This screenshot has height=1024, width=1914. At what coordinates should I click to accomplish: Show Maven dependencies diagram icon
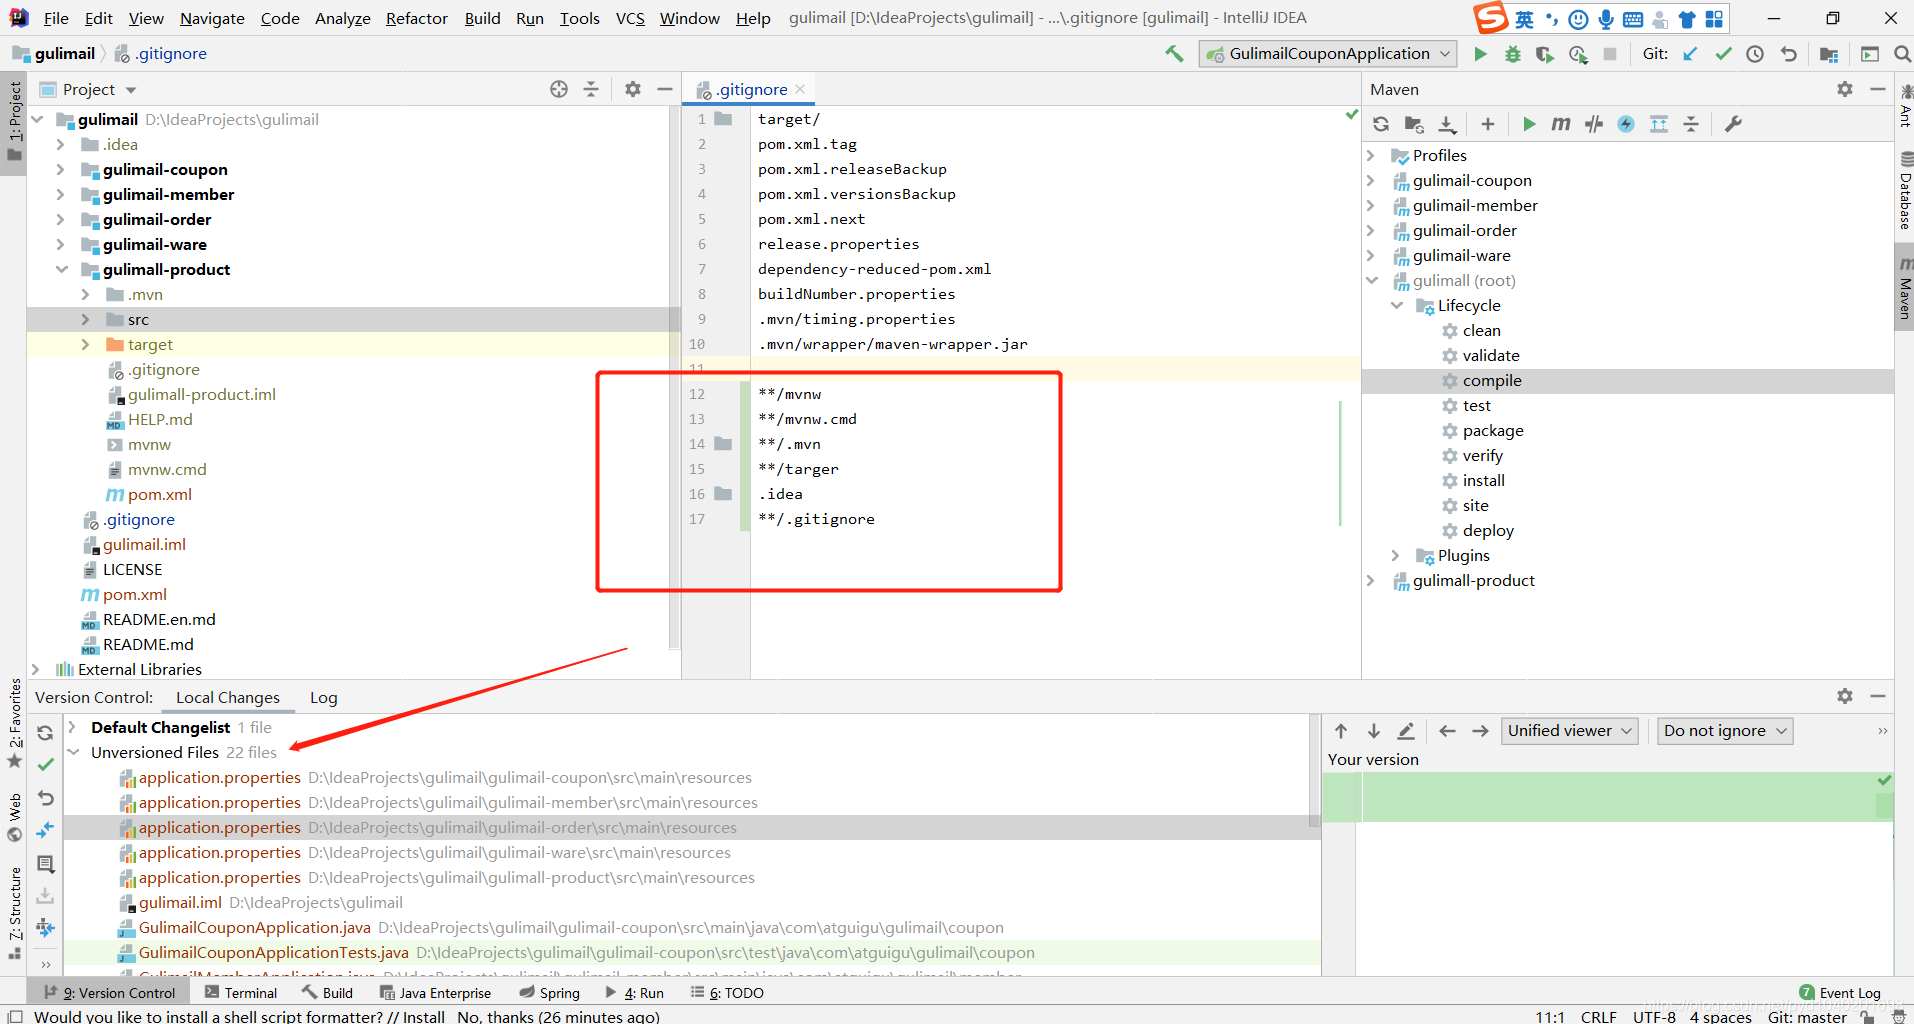1659,124
